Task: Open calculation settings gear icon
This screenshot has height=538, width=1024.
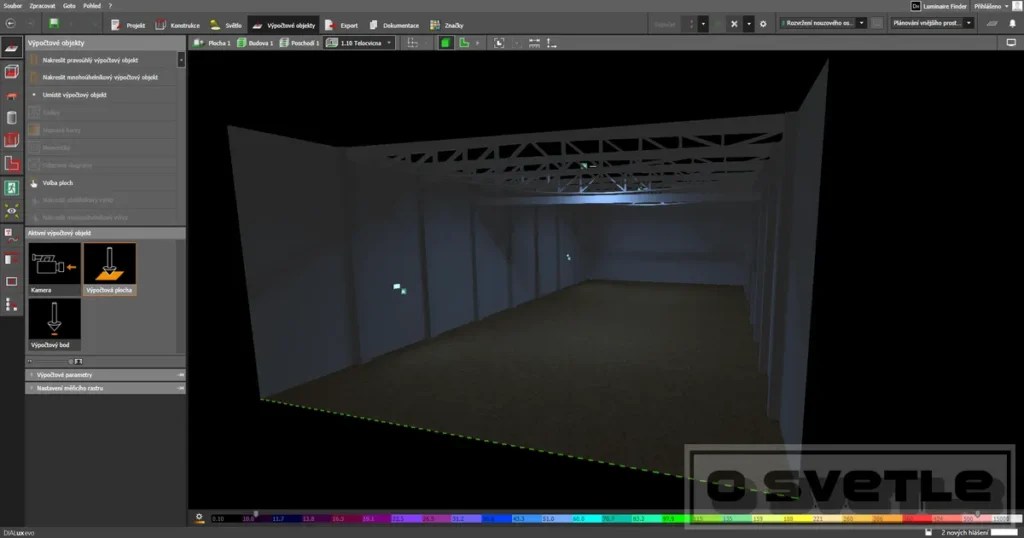Action: (763, 24)
